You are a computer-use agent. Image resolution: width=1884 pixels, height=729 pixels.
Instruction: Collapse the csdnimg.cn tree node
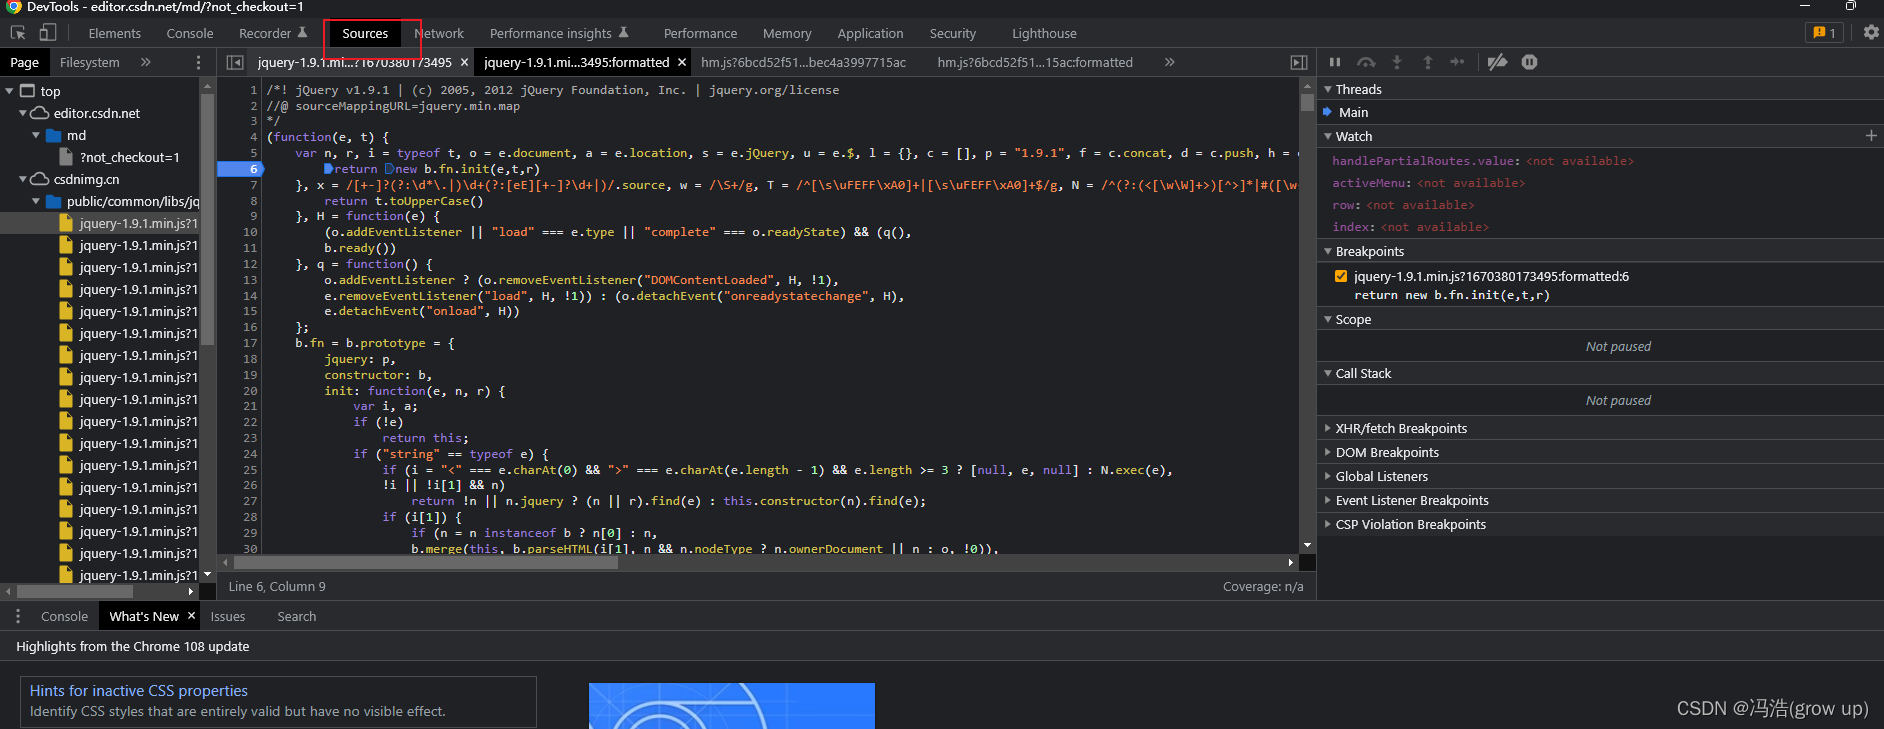[x=23, y=179]
